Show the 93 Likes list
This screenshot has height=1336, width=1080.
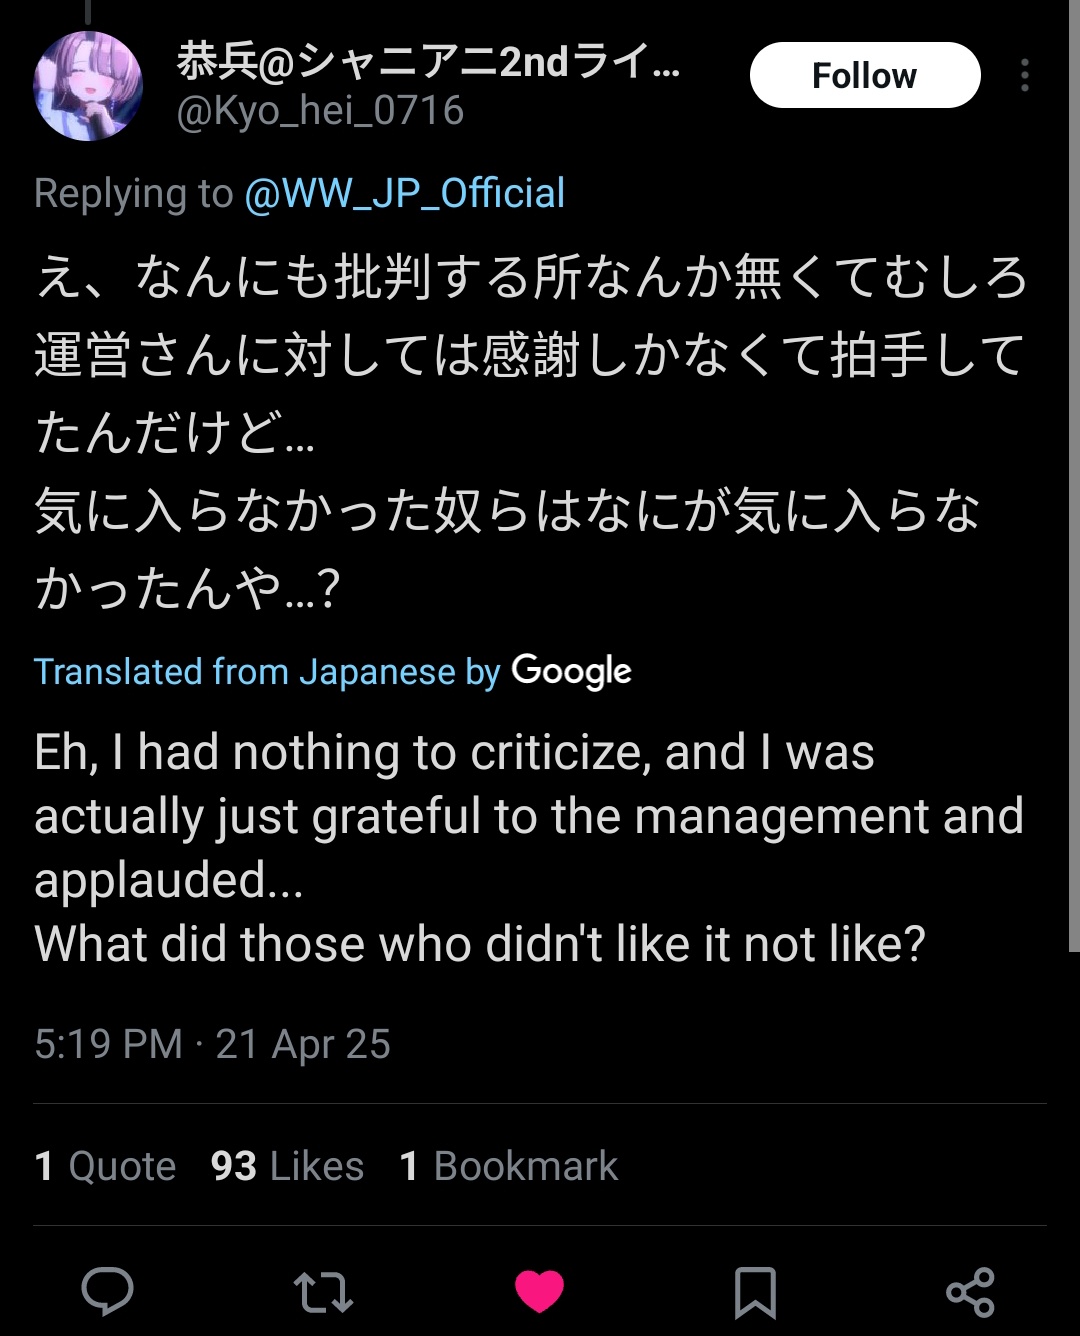point(287,1166)
